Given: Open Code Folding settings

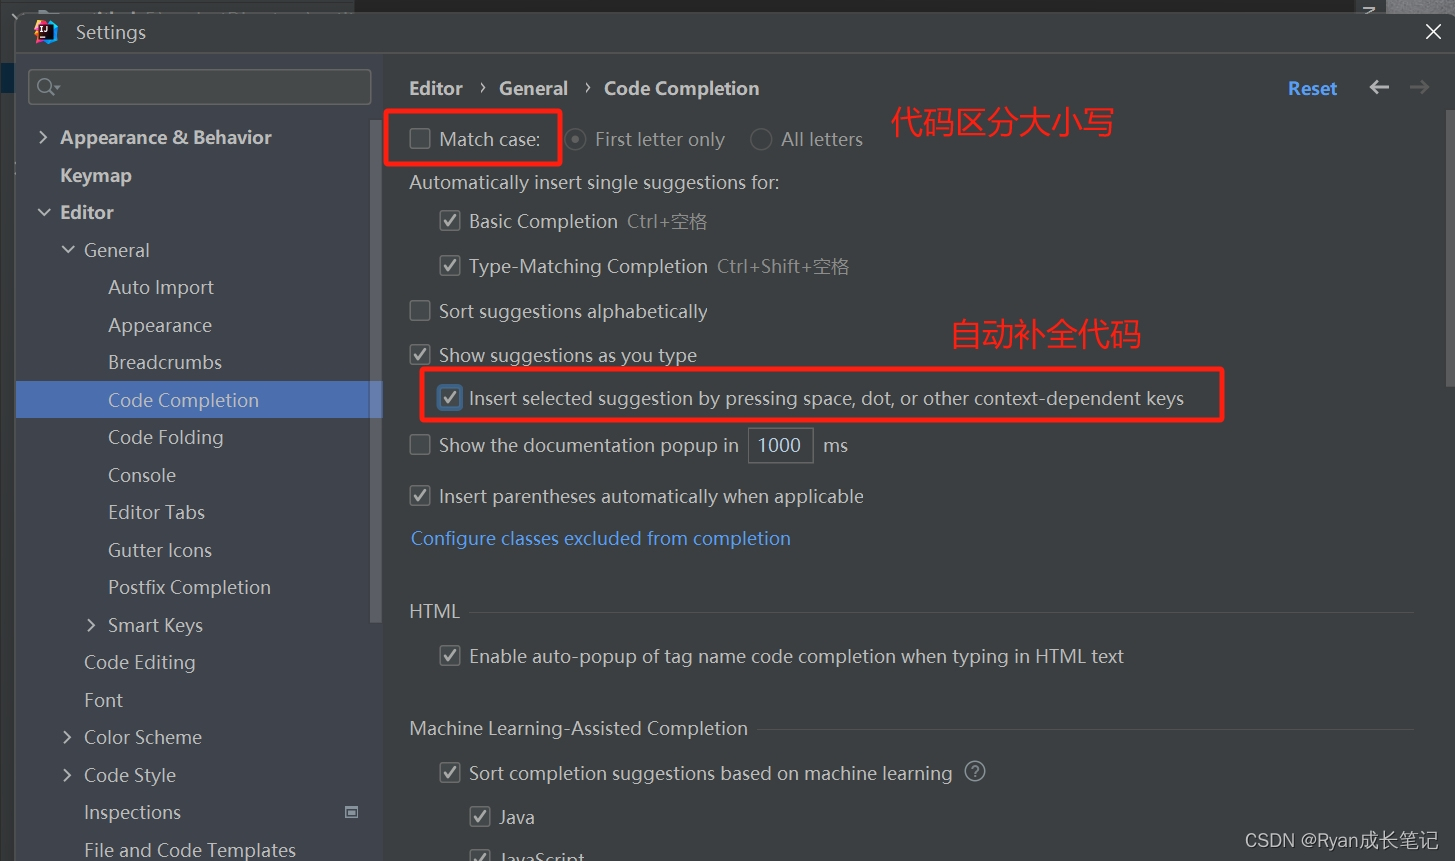Looking at the screenshot, I should [166, 437].
